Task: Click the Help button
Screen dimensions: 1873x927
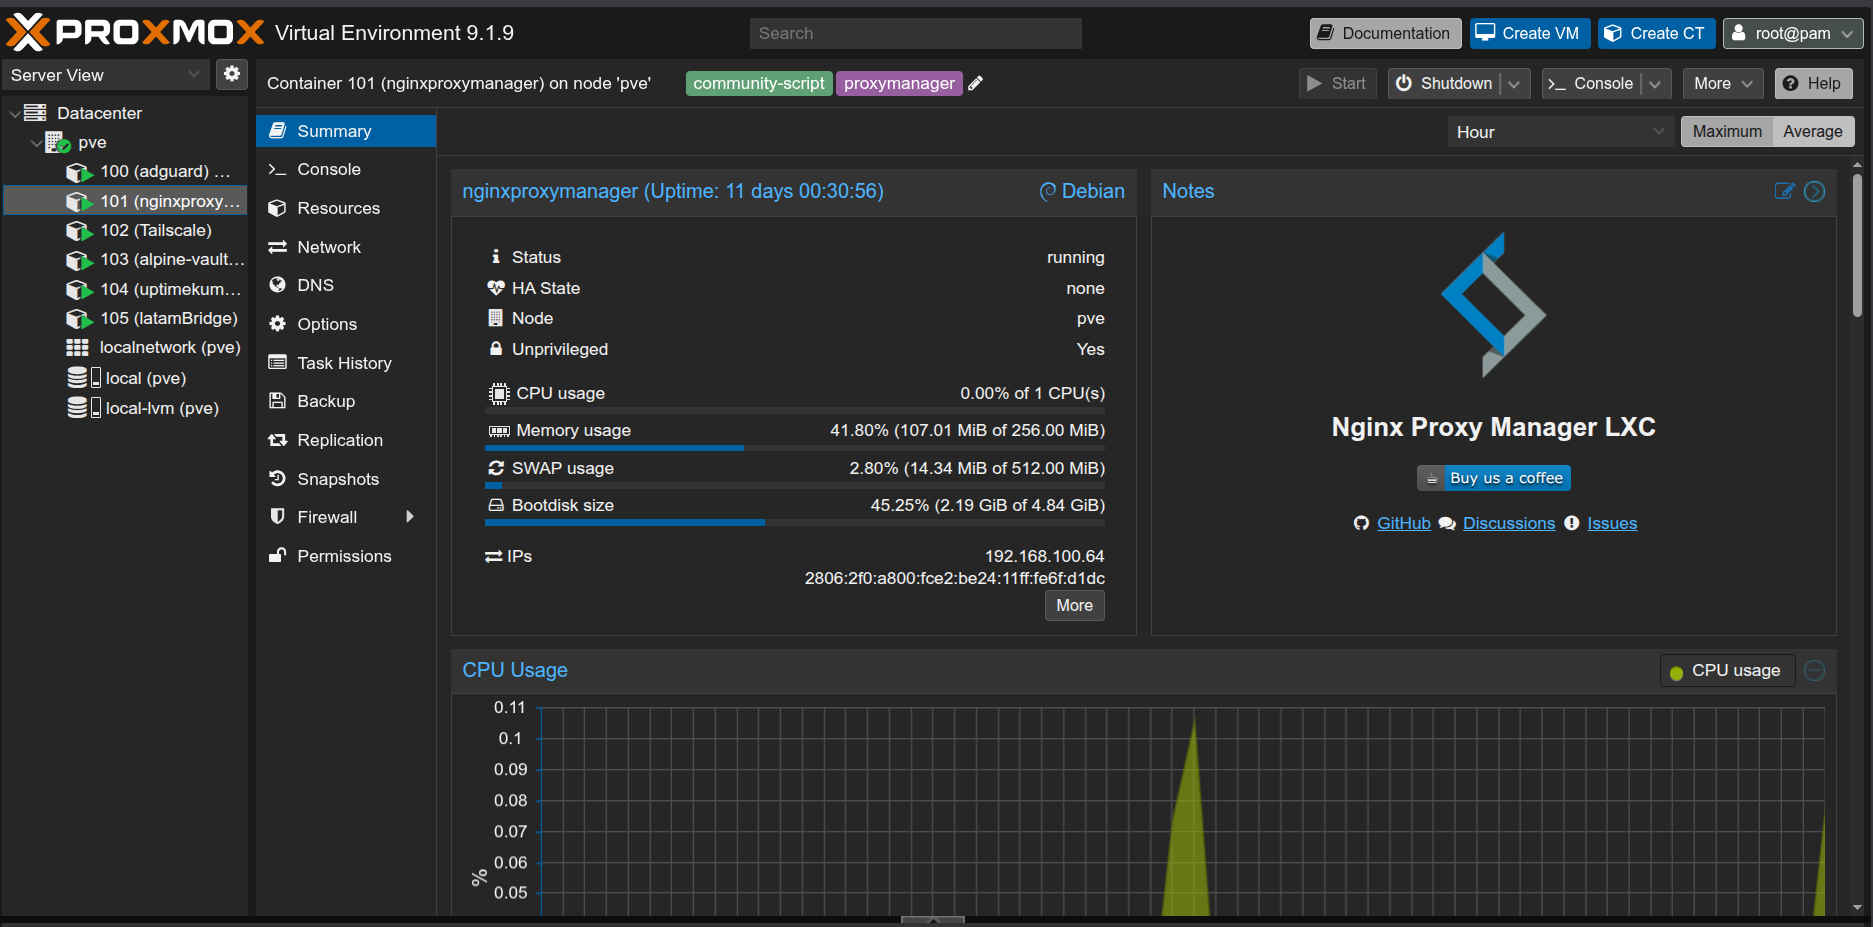Action: tap(1813, 84)
